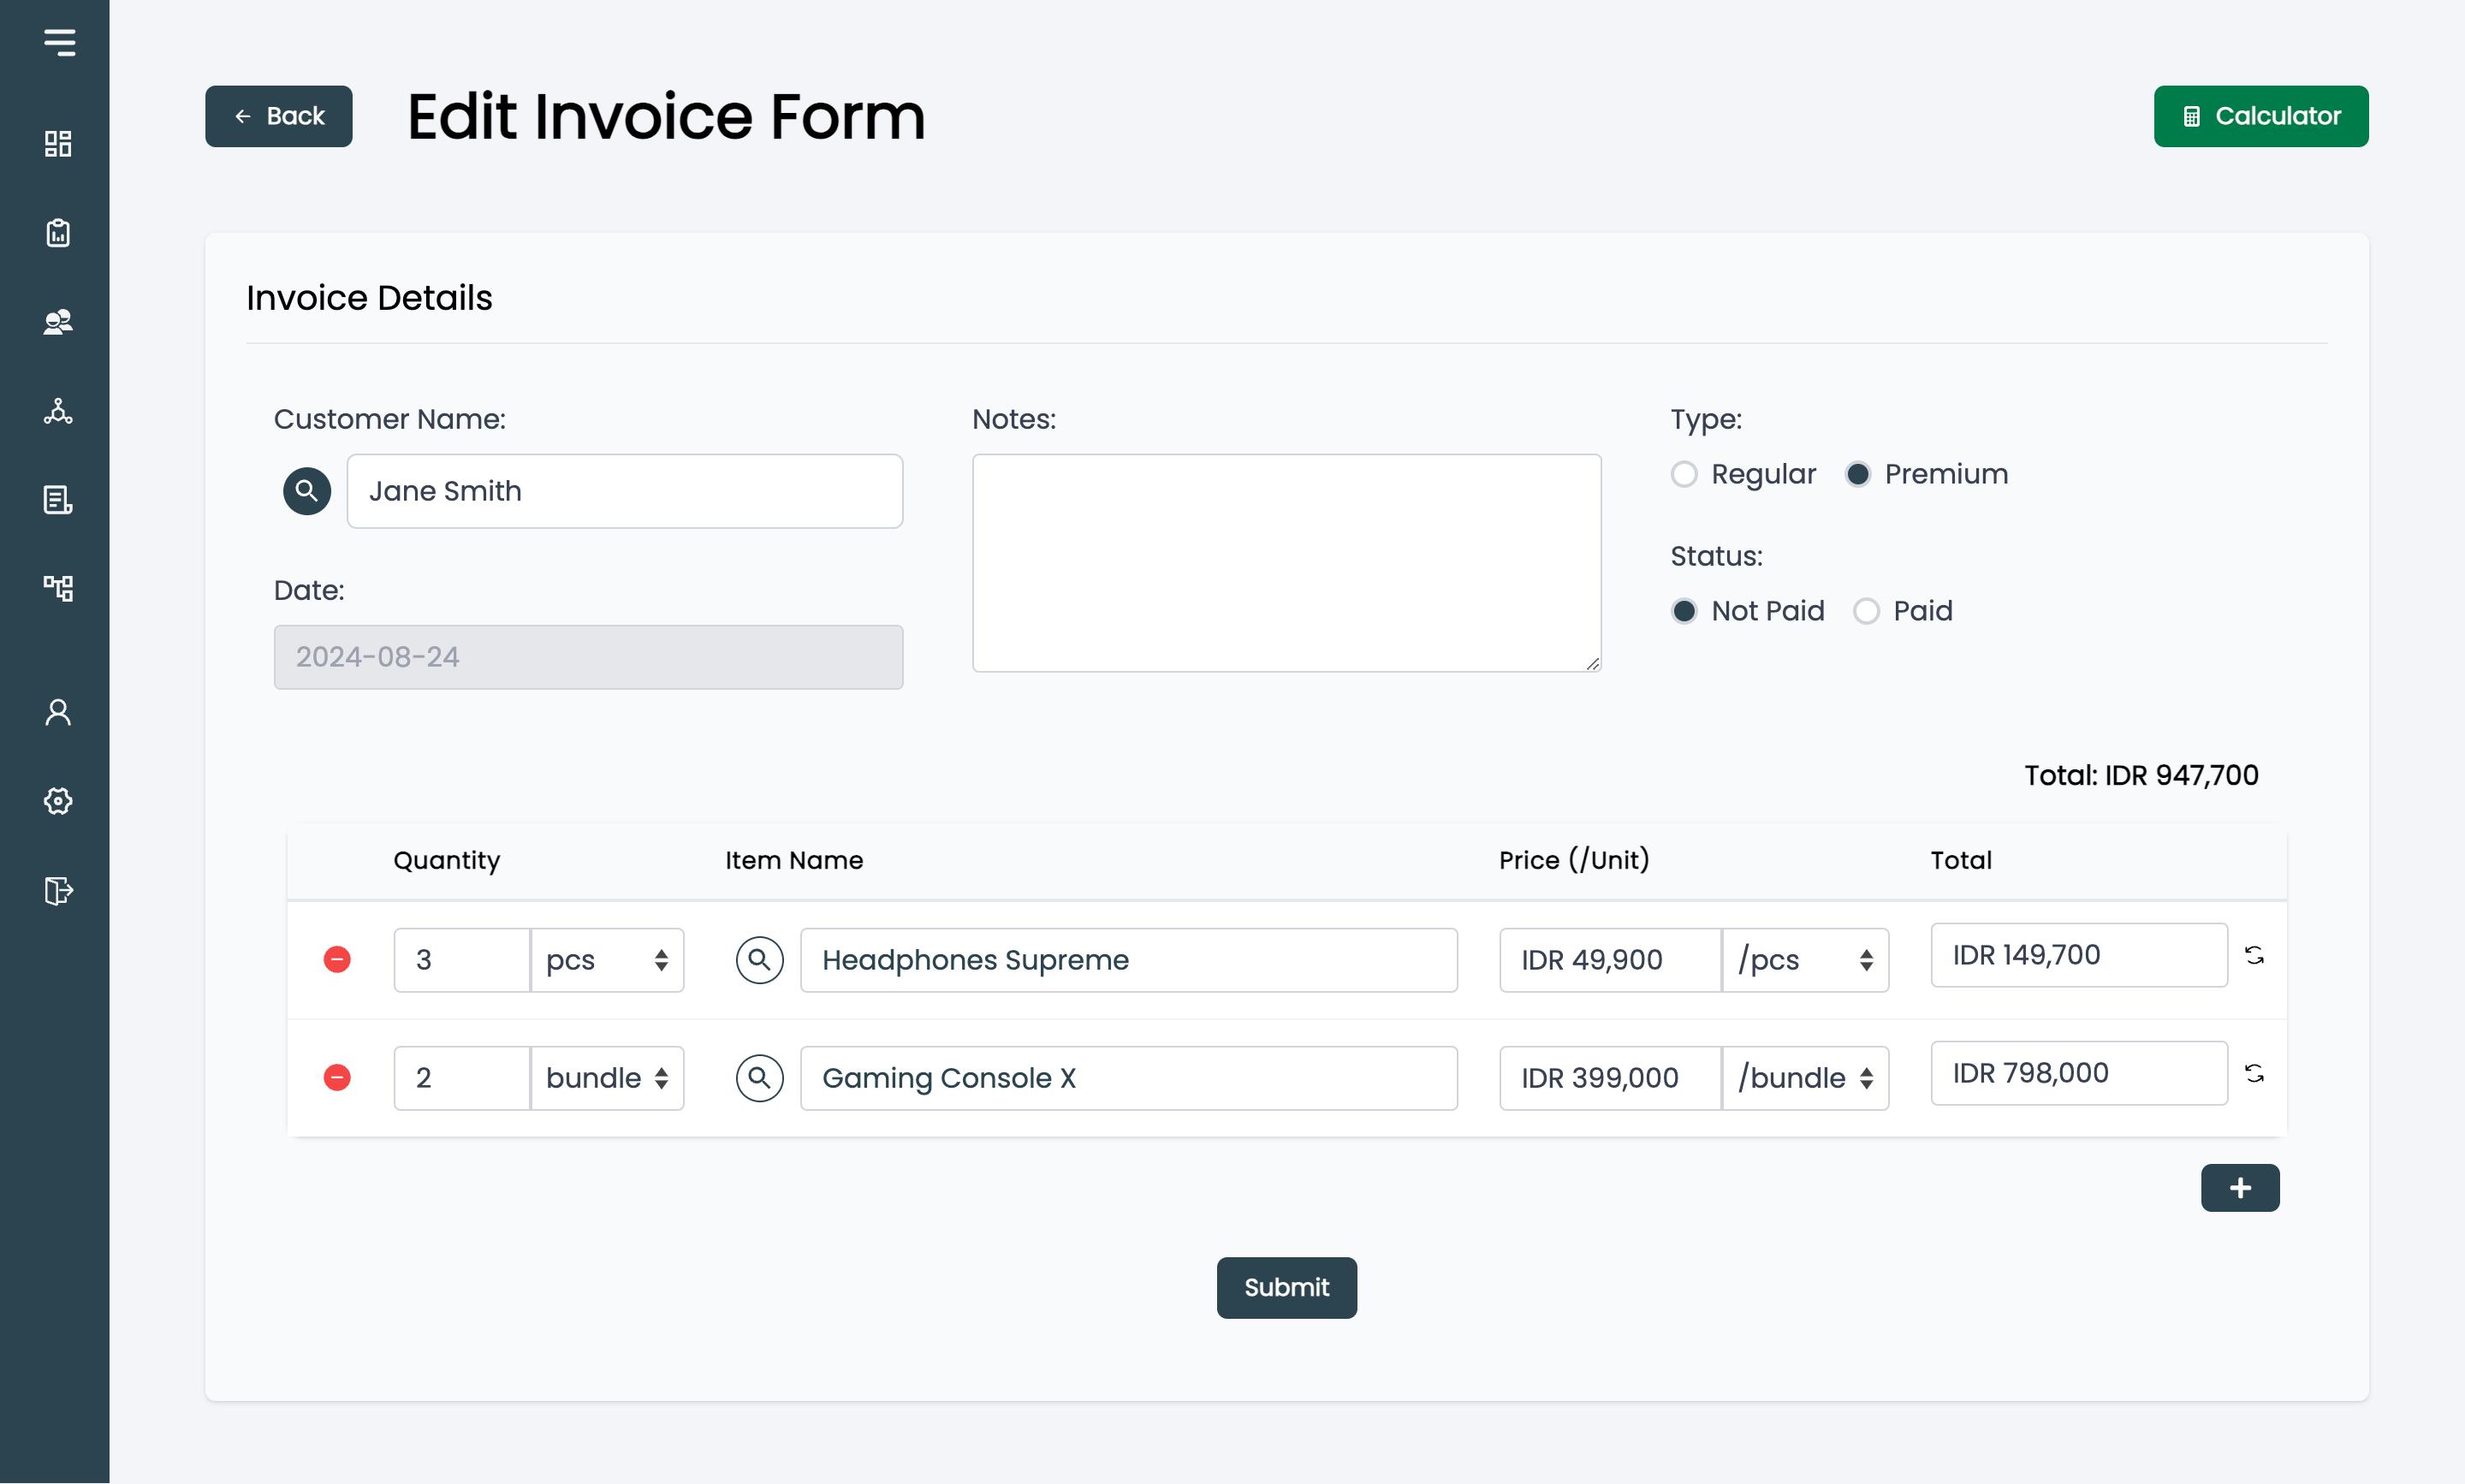The width and height of the screenshot is (2465, 1484).
Task: Open the hierarchy tree icon in sidebar
Action: click(x=58, y=588)
